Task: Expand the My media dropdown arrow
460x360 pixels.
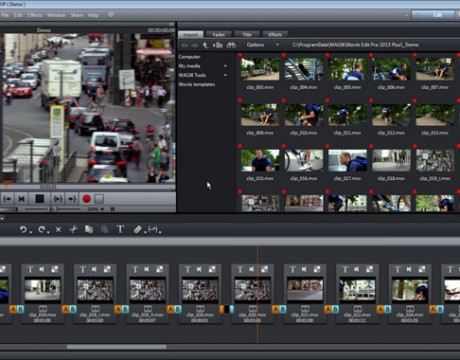Action: click(x=225, y=66)
